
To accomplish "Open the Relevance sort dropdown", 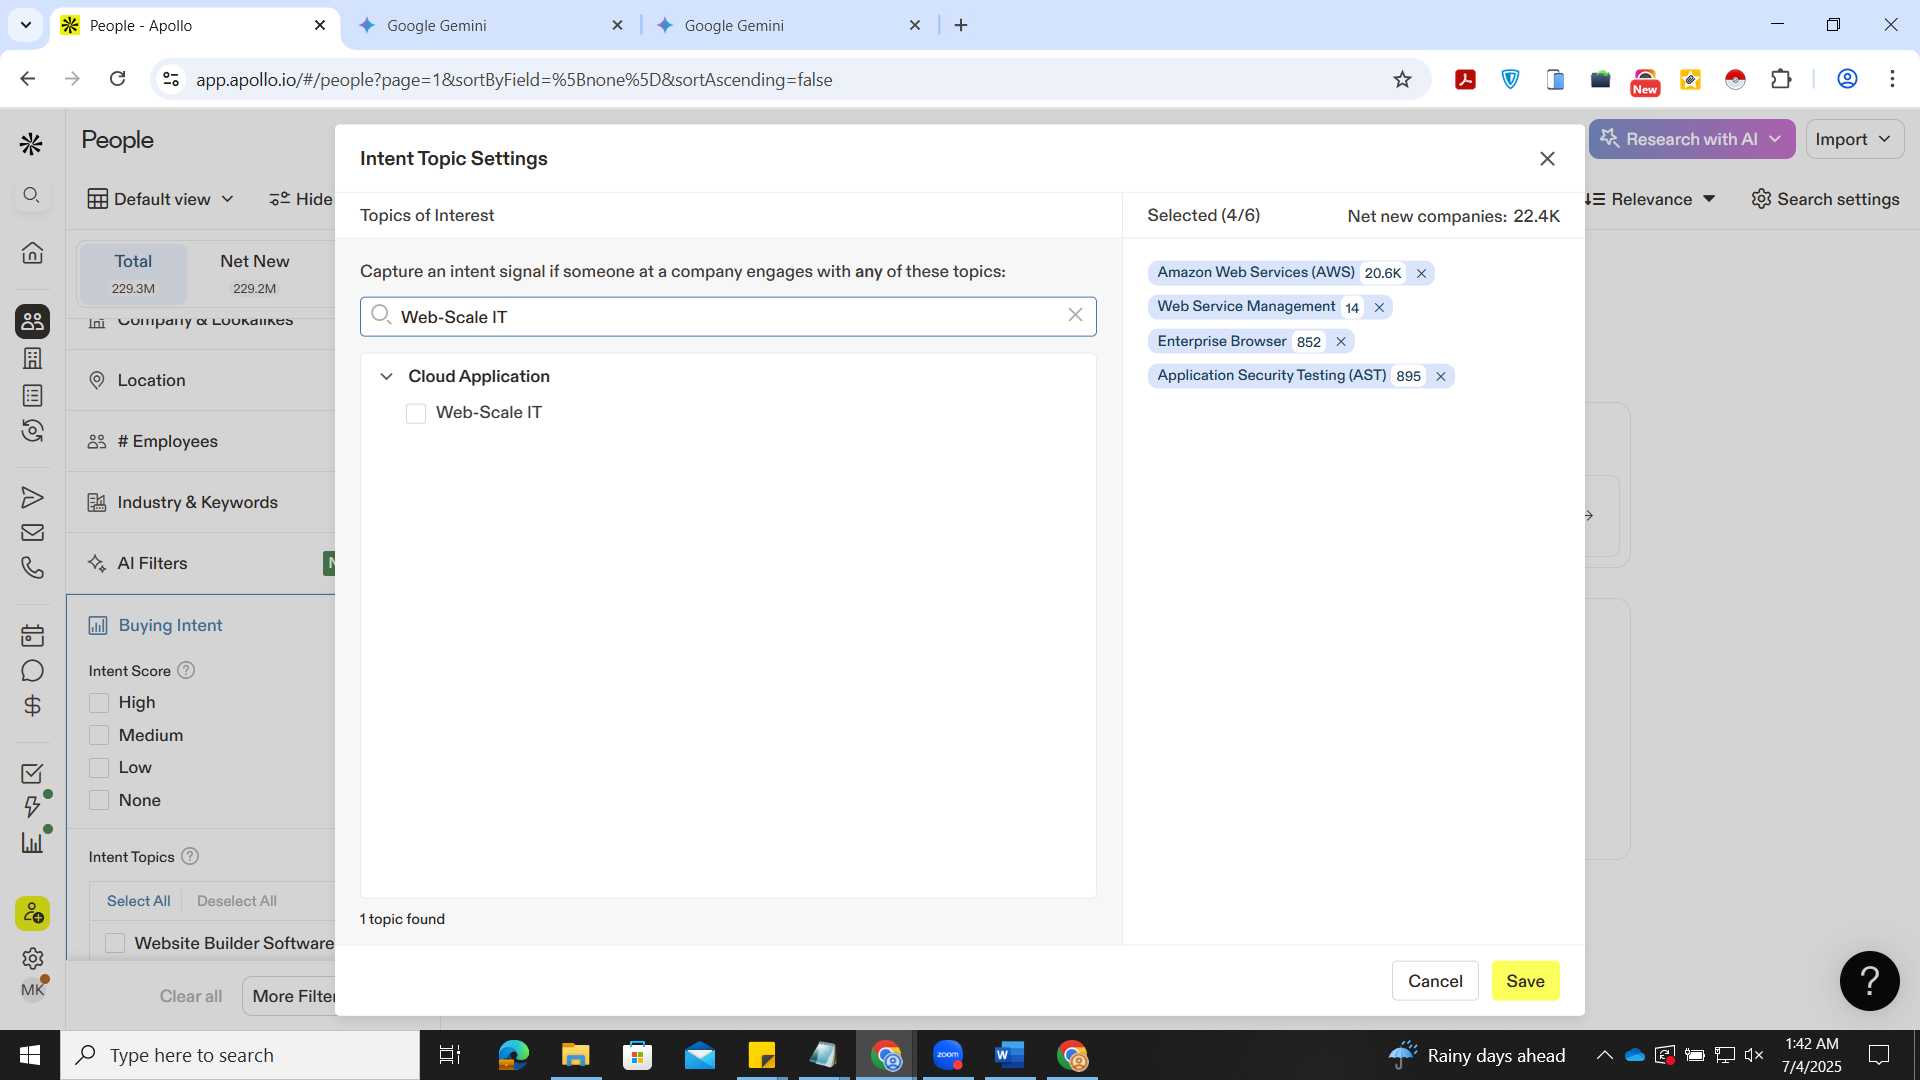I will (1651, 199).
